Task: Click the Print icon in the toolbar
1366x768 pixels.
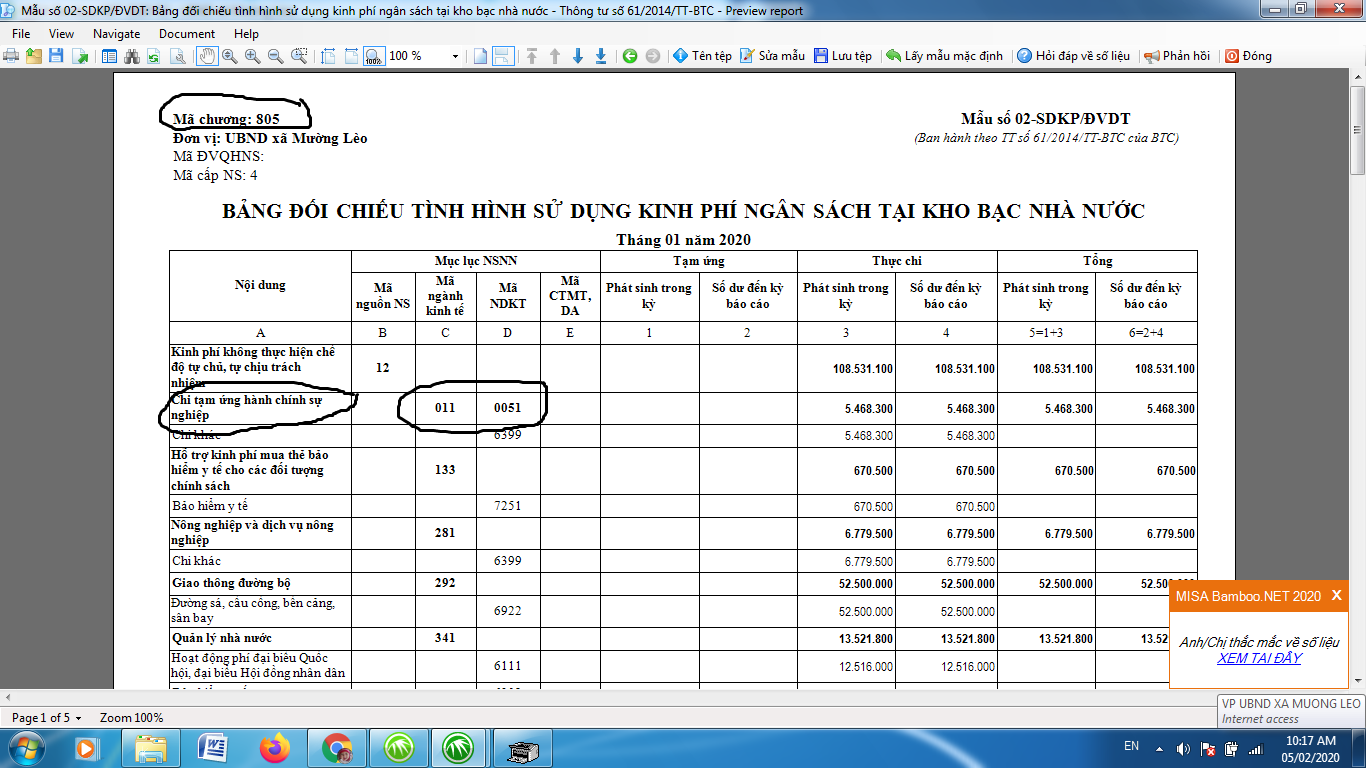Action: [12, 57]
